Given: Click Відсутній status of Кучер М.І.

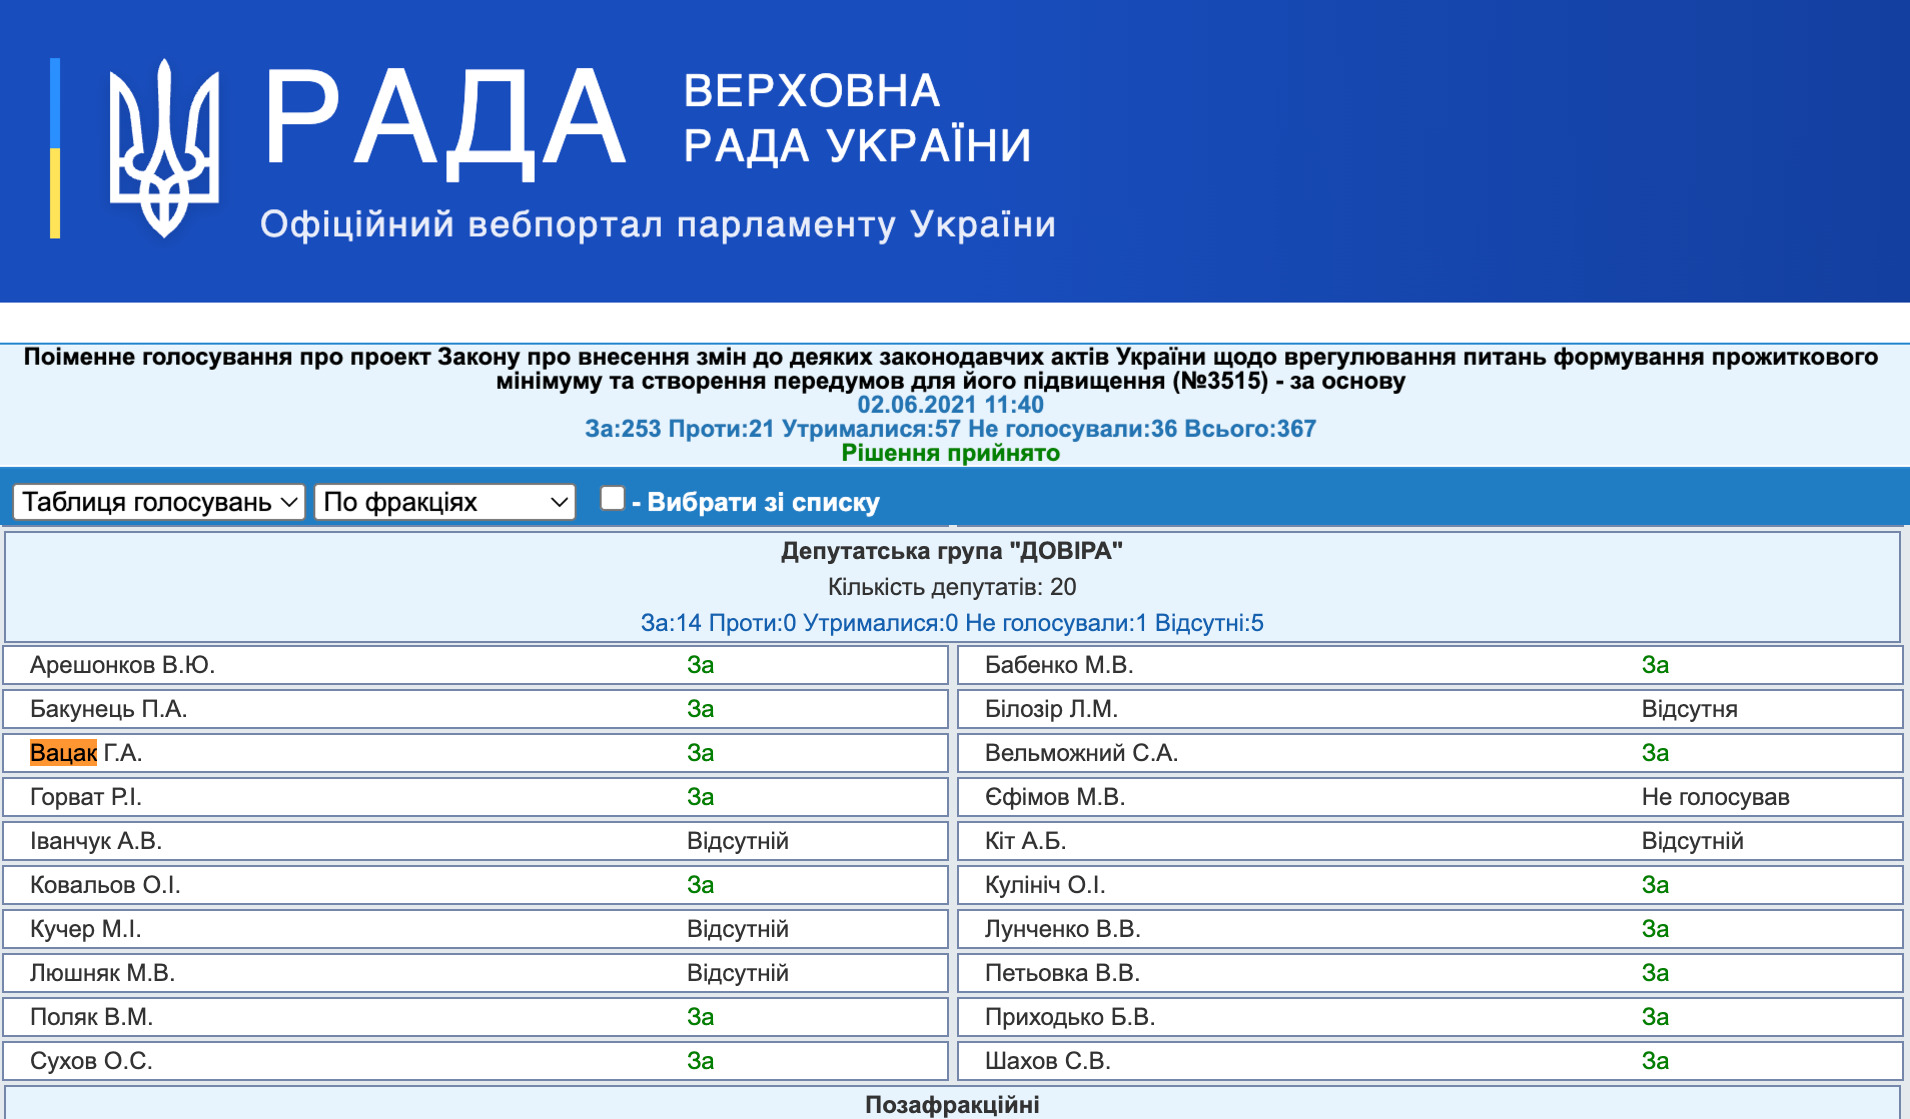Looking at the screenshot, I should pos(737,929).
